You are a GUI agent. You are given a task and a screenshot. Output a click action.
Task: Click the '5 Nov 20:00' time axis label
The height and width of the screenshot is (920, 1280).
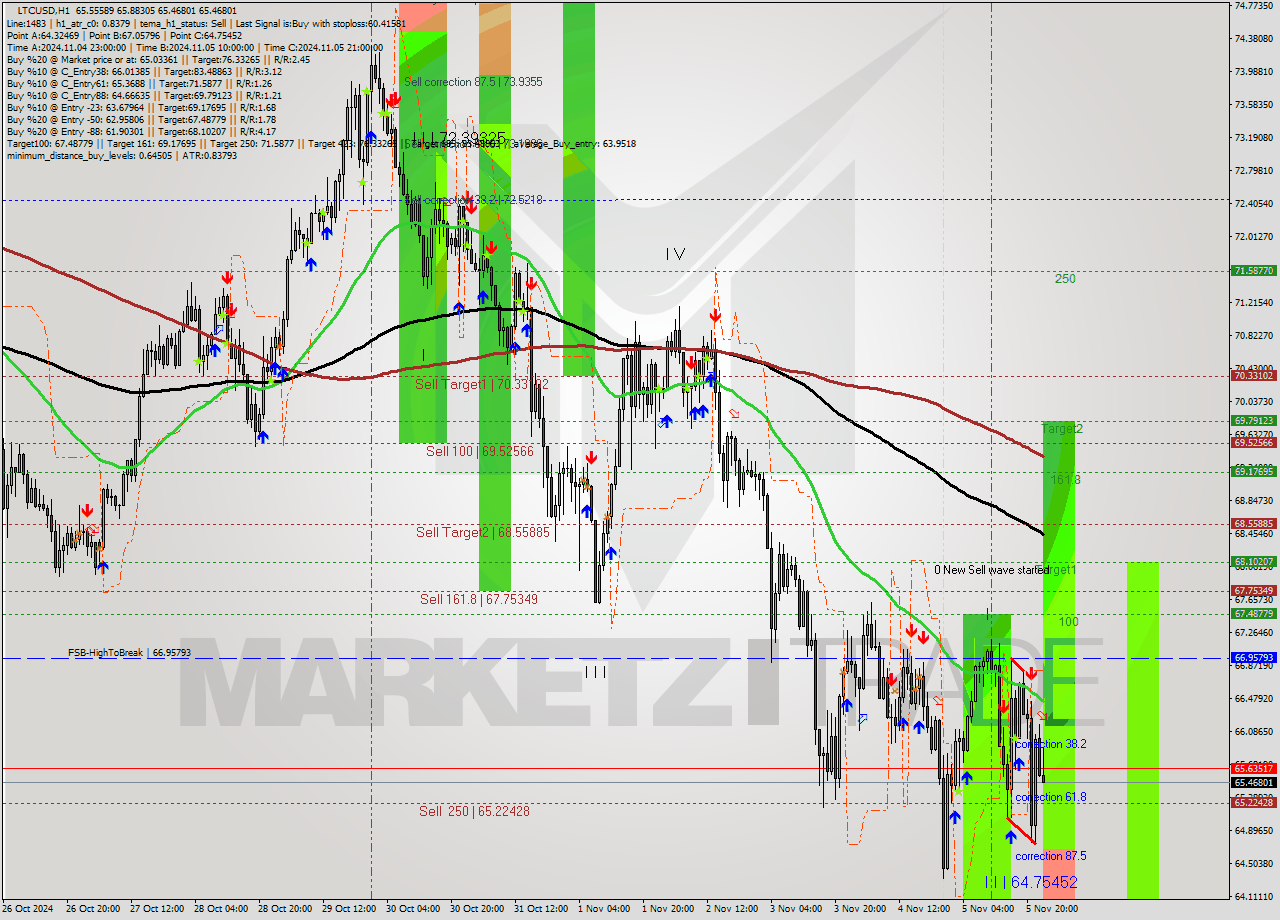point(1050,909)
